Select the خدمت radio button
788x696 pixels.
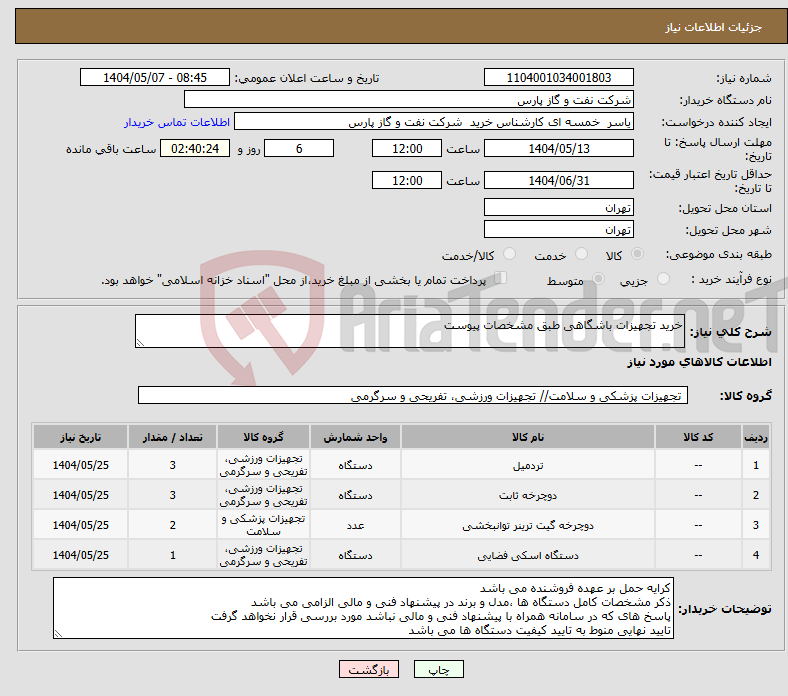pos(581,254)
